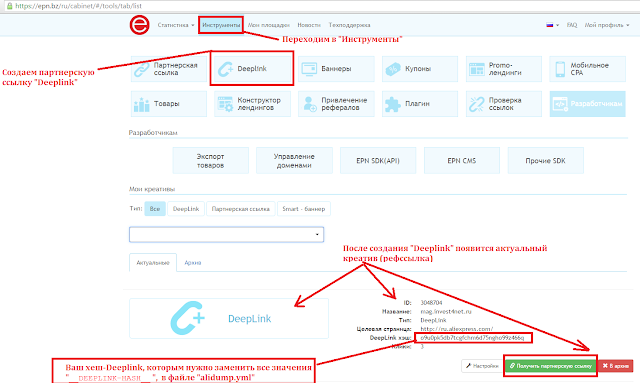Open the Мобильное CPA tool tile
The image size is (640, 383).
pos(587,69)
